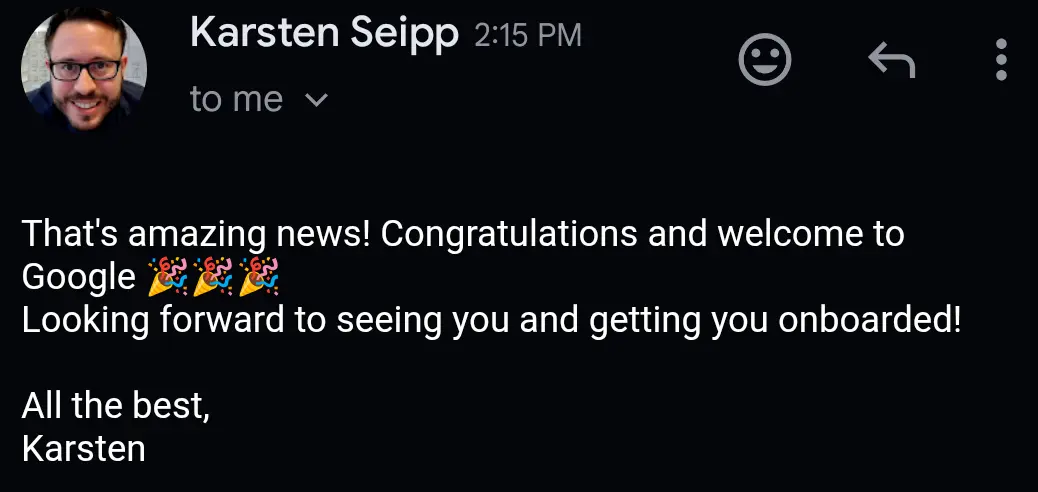Click the "All the best," closing line
The height and width of the screenshot is (492, 1038).
[x=115, y=406]
